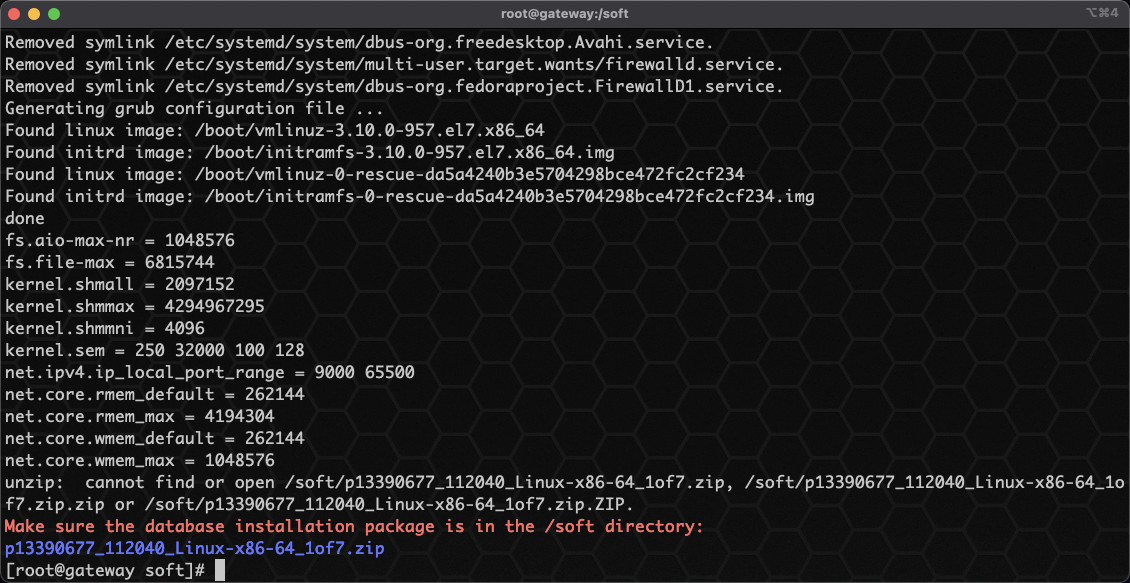Image resolution: width=1130 pixels, height=583 pixels.
Task: Click the red 'Make sure the database' warning
Action: pos(353,527)
